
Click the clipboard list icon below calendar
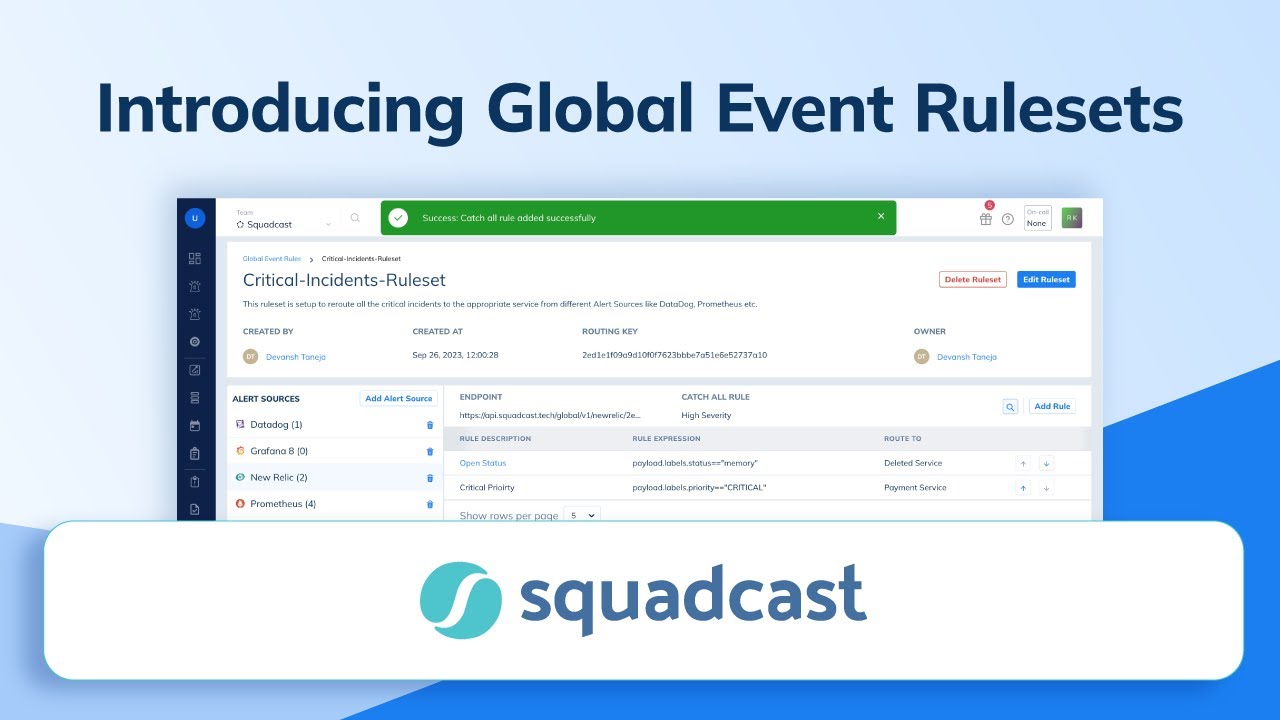(195, 453)
